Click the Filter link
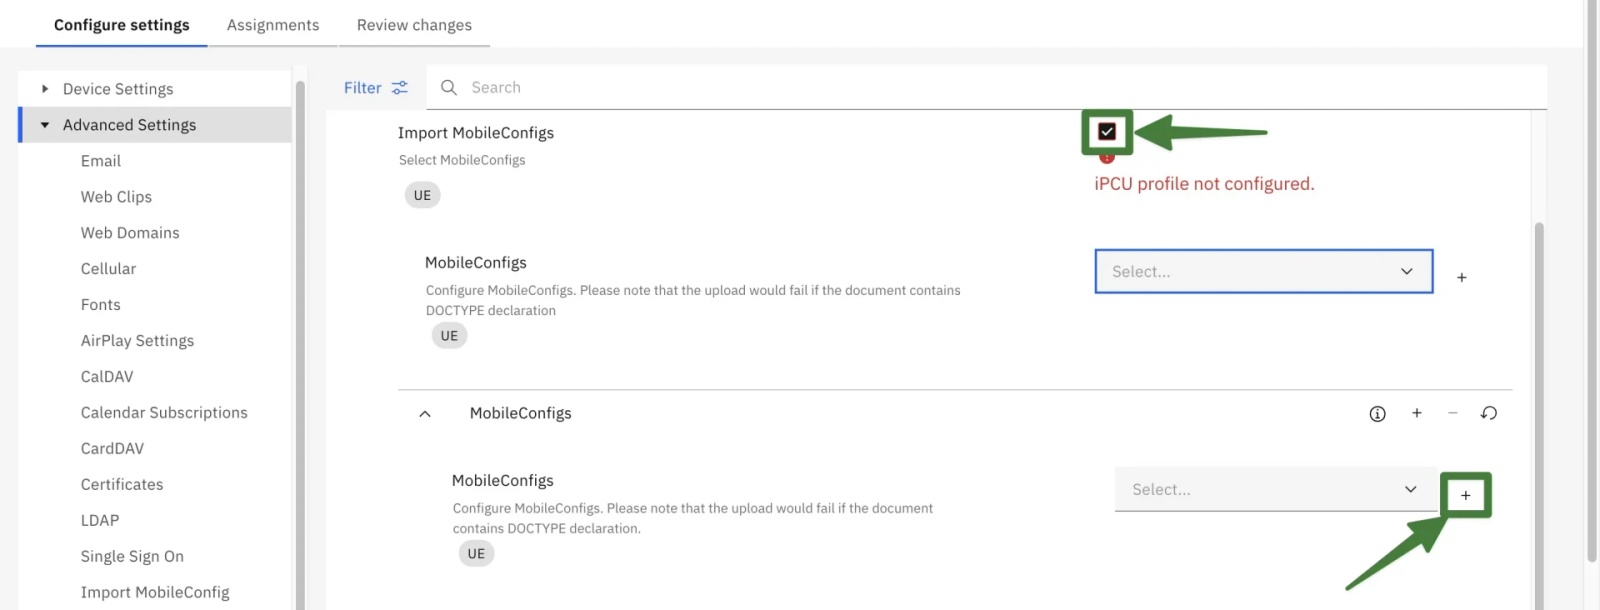The height and width of the screenshot is (610, 1600). pos(360,87)
